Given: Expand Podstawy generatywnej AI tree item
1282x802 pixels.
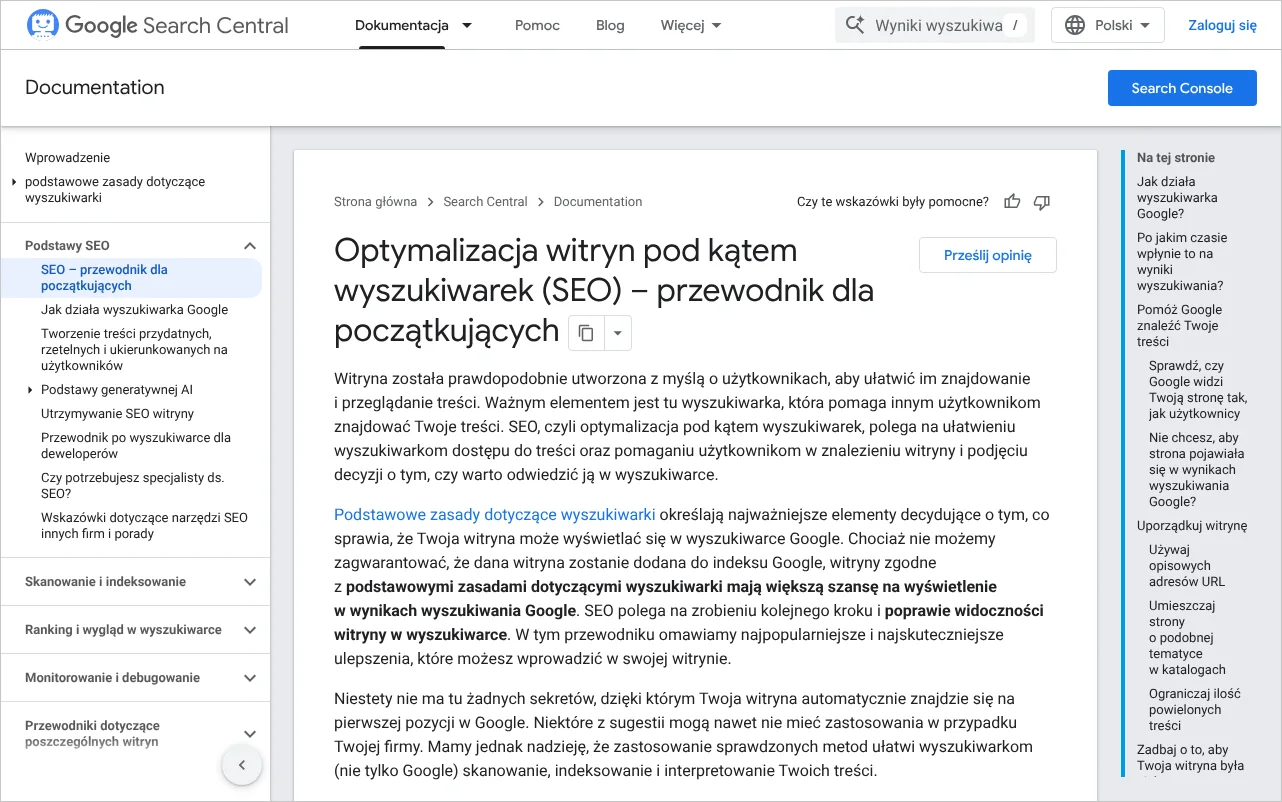Looking at the screenshot, I should click(31, 390).
